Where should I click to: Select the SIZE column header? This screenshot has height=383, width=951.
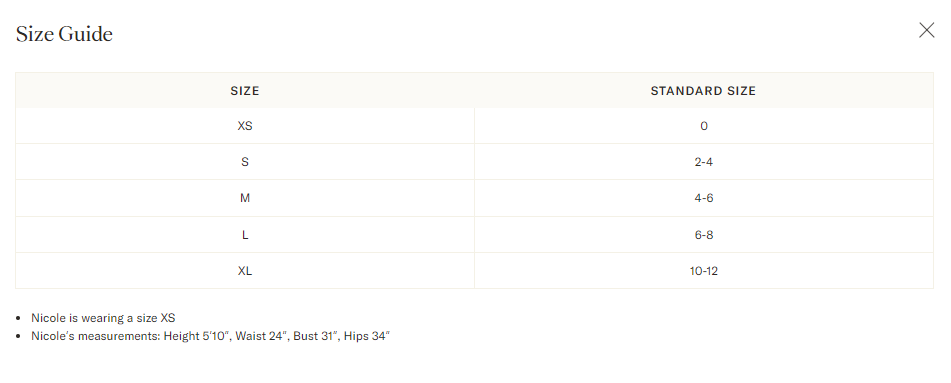pyautogui.click(x=245, y=90)
